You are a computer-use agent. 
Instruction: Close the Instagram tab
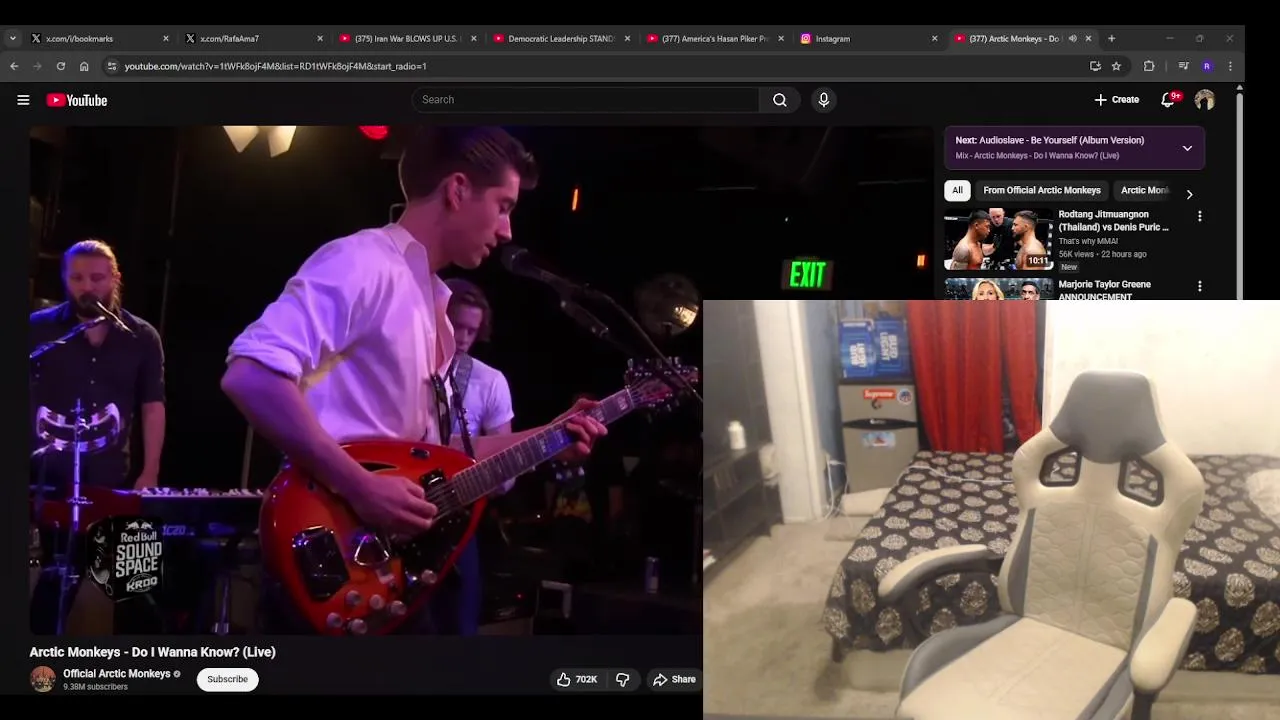coord(935,38)
